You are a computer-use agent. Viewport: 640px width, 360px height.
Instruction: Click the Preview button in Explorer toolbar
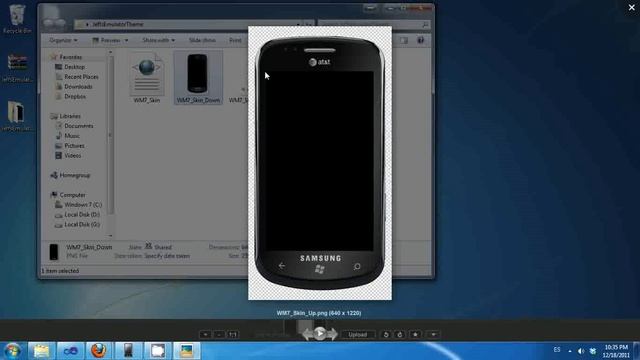[x=107, y=40]
